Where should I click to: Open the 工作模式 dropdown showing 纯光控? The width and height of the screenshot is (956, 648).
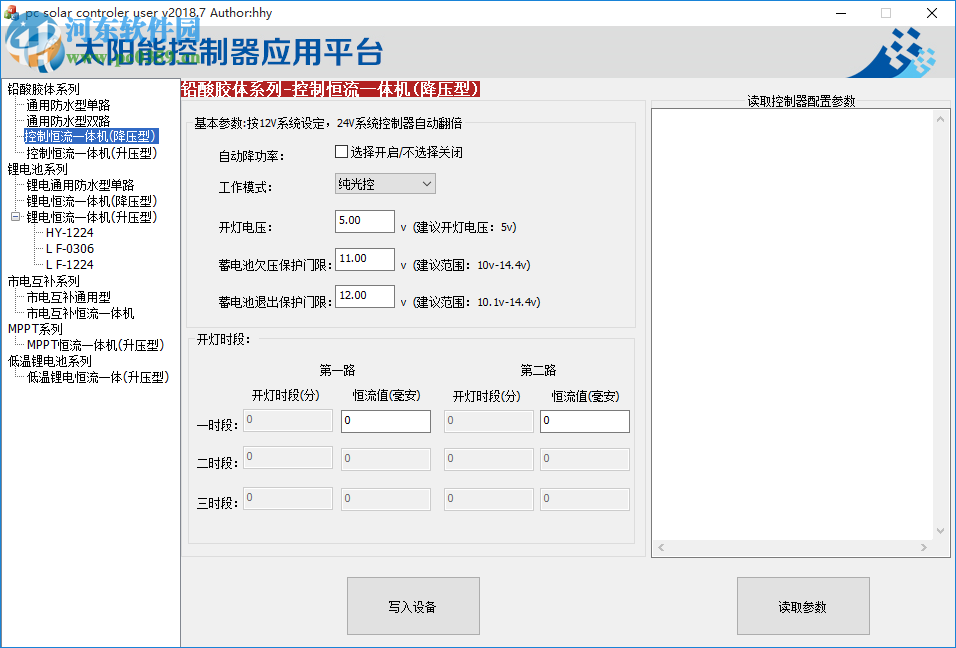(x=385, y=183)
